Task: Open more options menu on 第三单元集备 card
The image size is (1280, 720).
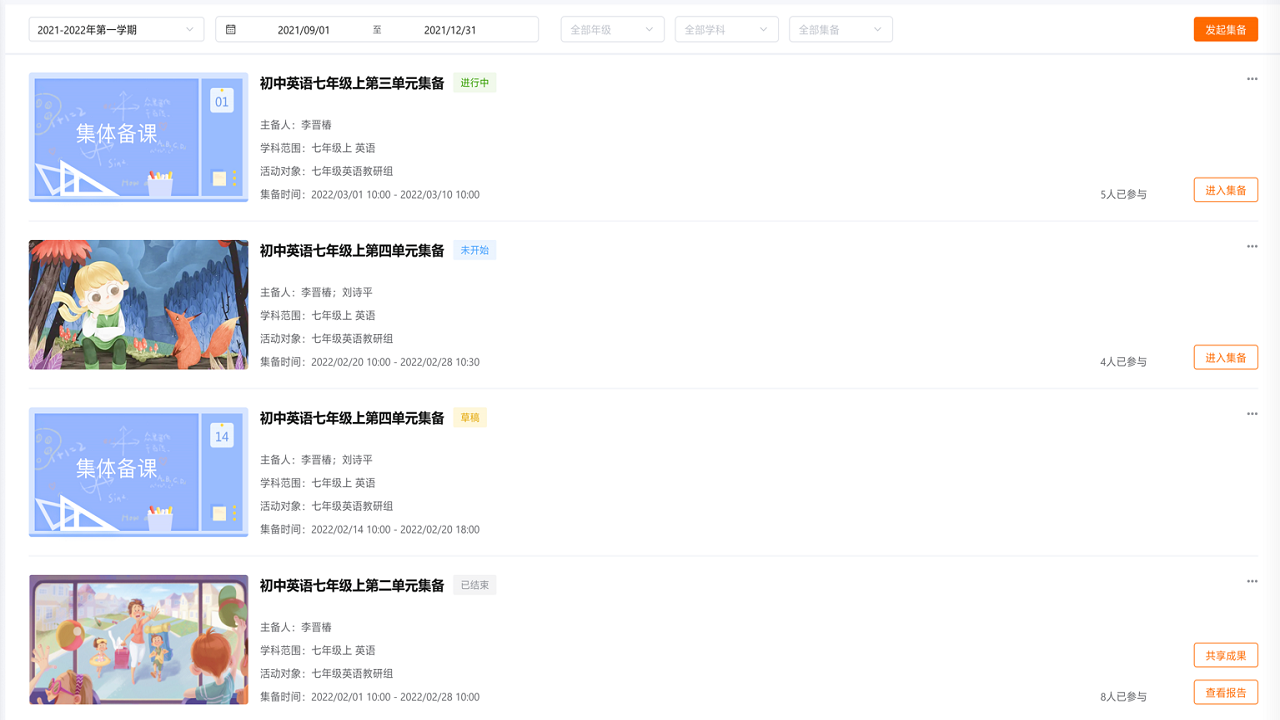Action: pyautogui.click(x=1251, y=78)
